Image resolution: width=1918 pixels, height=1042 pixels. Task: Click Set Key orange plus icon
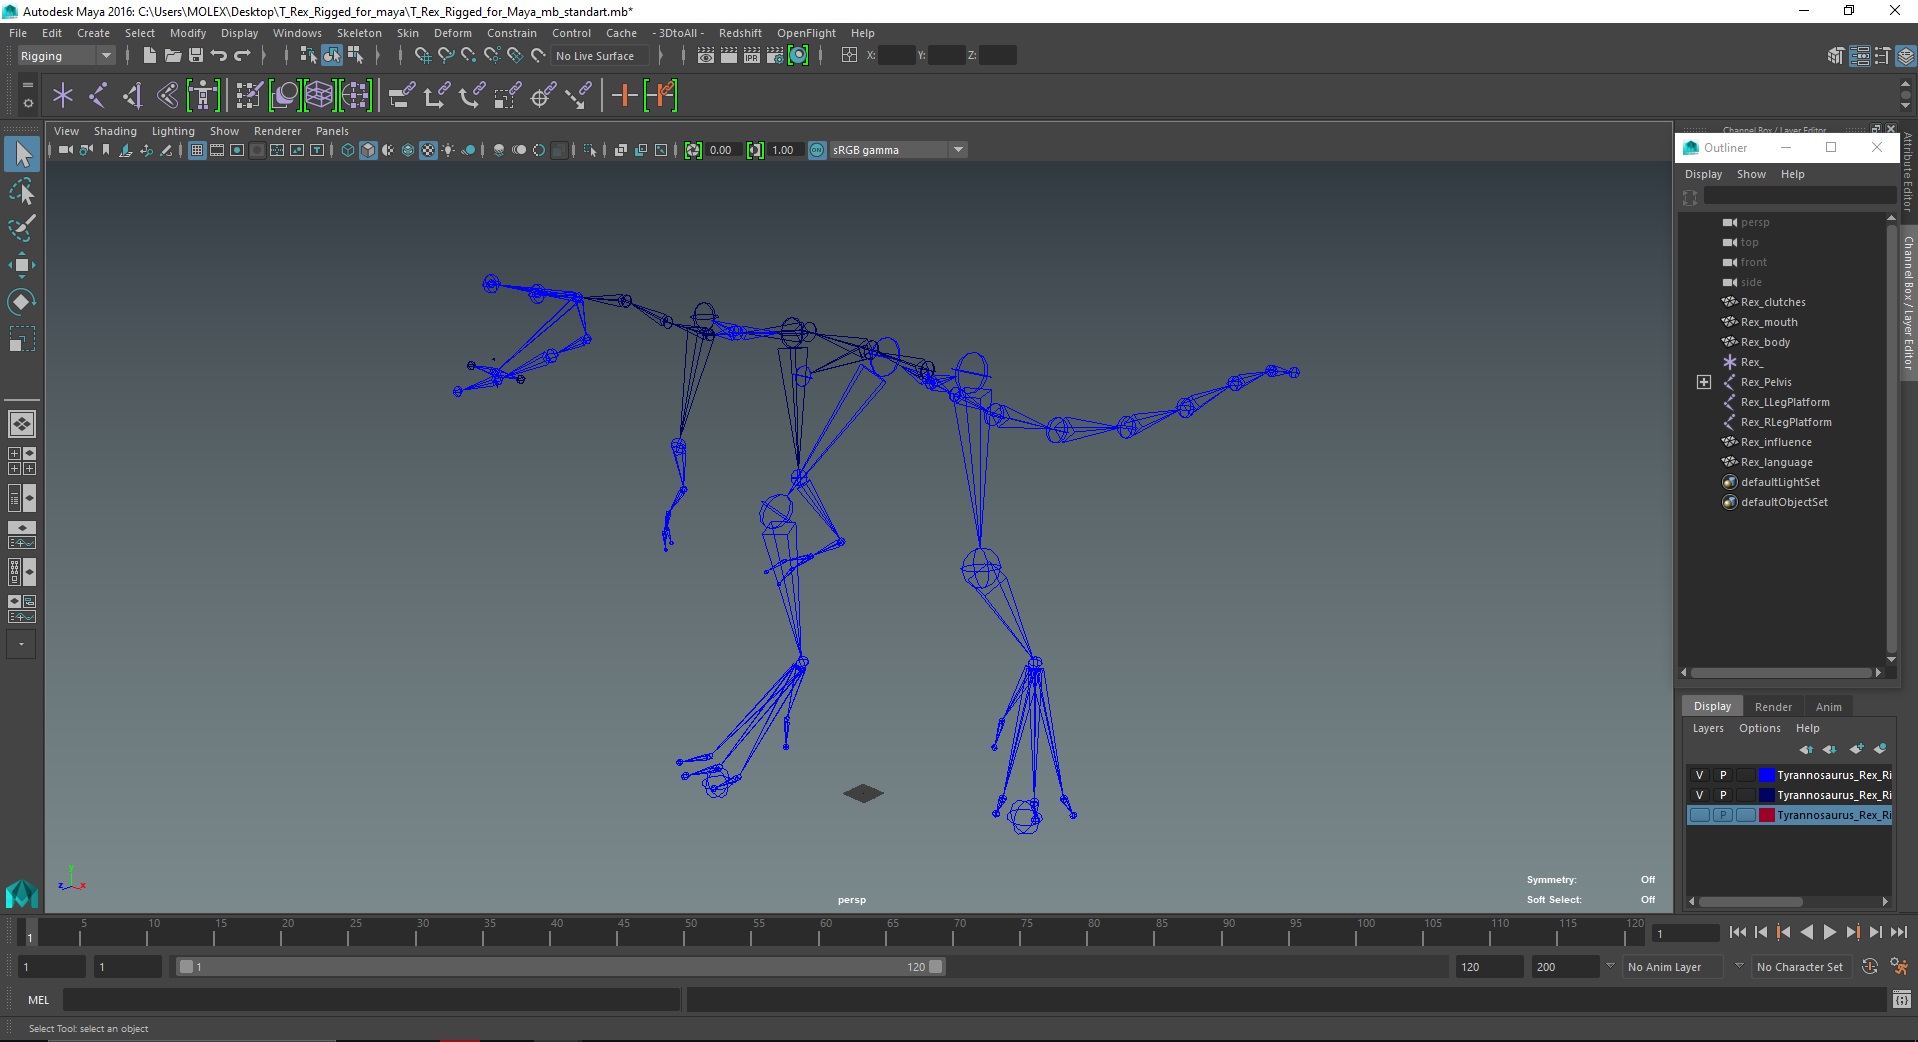click(x=624, y=96)
